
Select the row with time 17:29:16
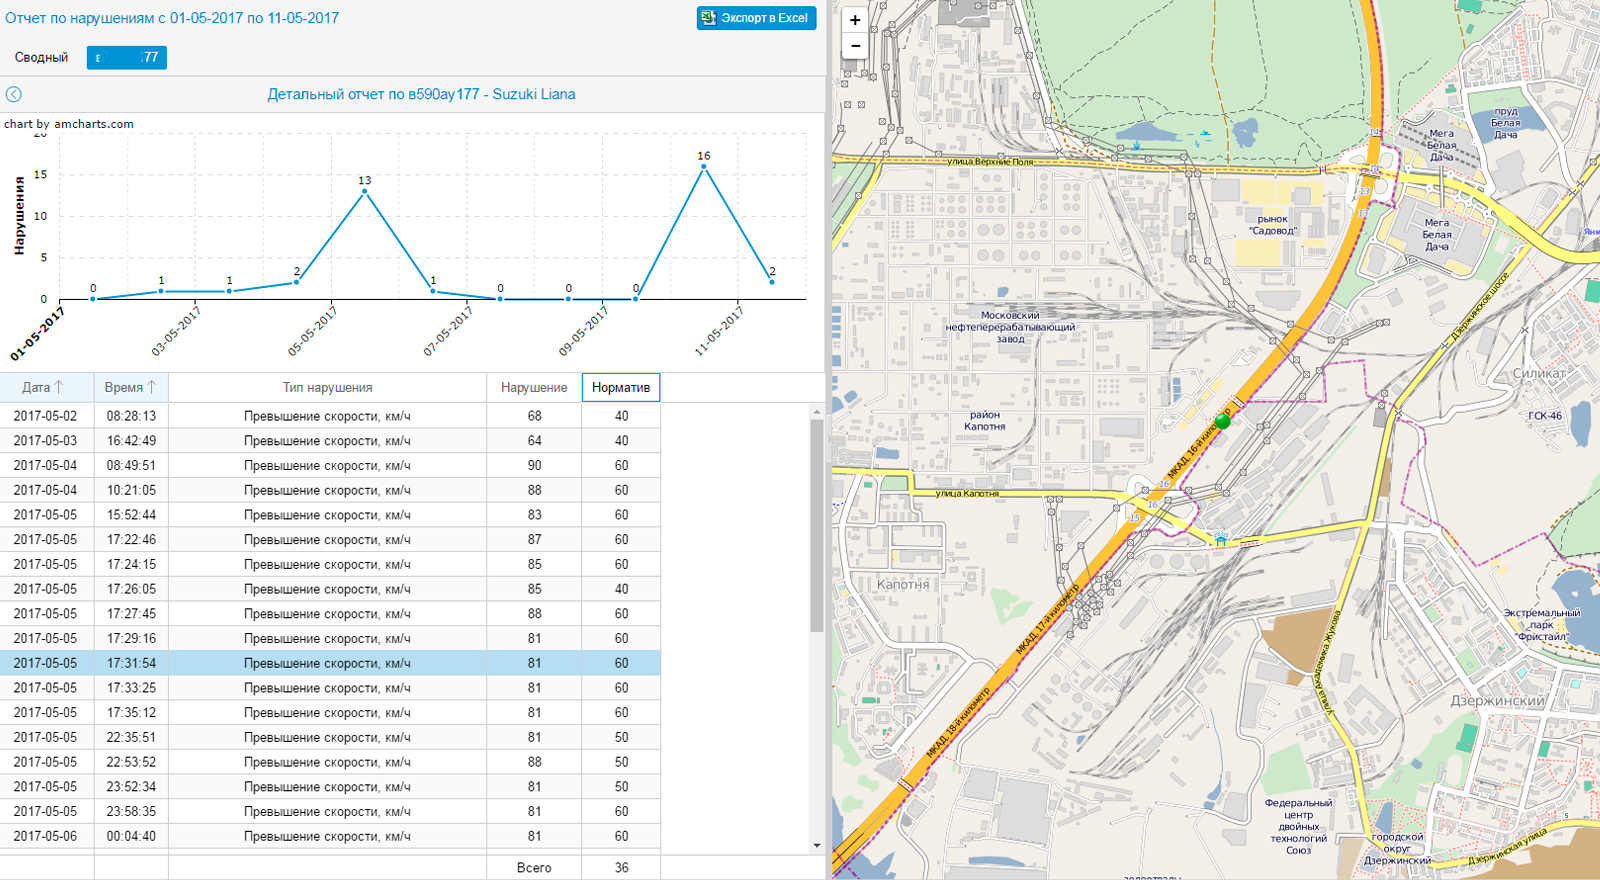(330, 638)
